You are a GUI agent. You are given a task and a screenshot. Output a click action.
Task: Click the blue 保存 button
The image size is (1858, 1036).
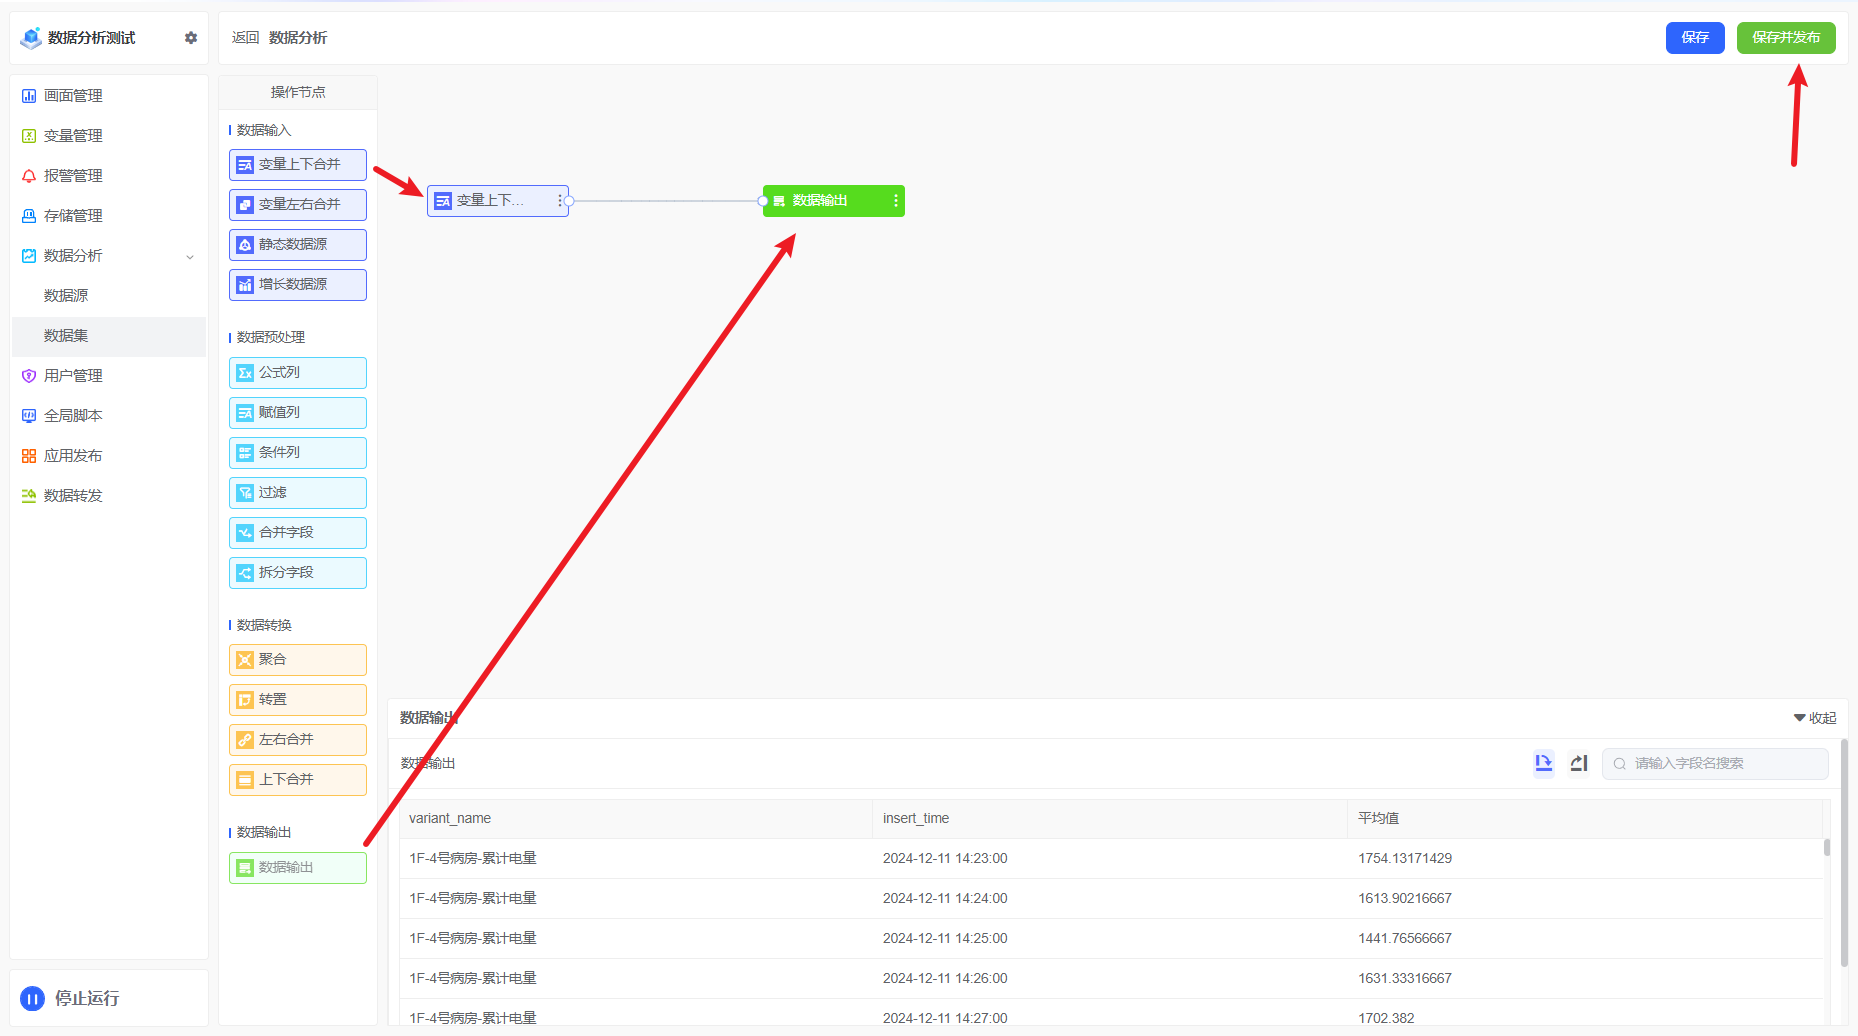coord(1694,38)
